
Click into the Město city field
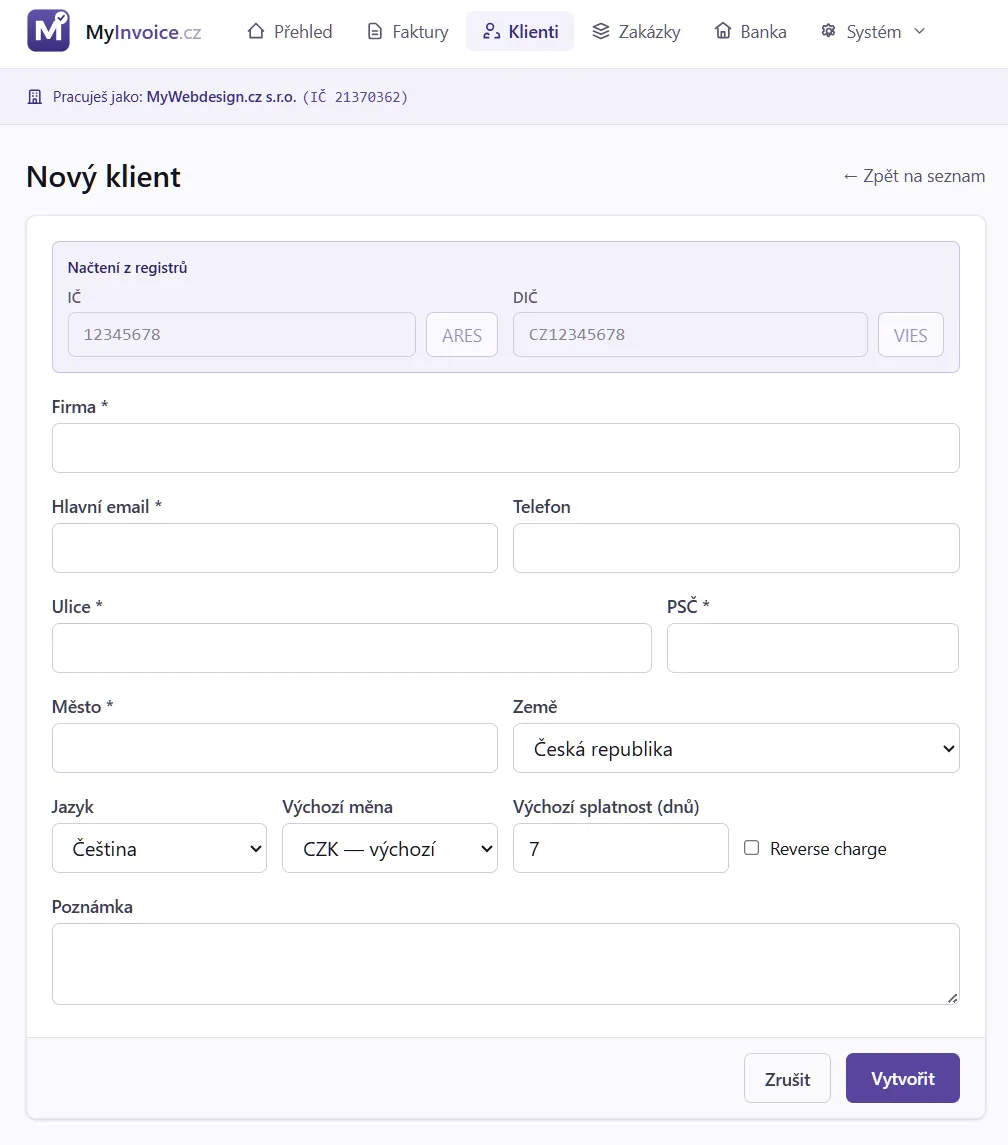(x=275, y=748)
